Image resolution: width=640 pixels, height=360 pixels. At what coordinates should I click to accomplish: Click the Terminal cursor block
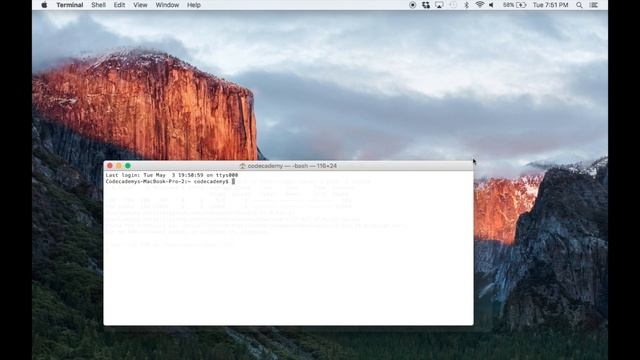233,181
